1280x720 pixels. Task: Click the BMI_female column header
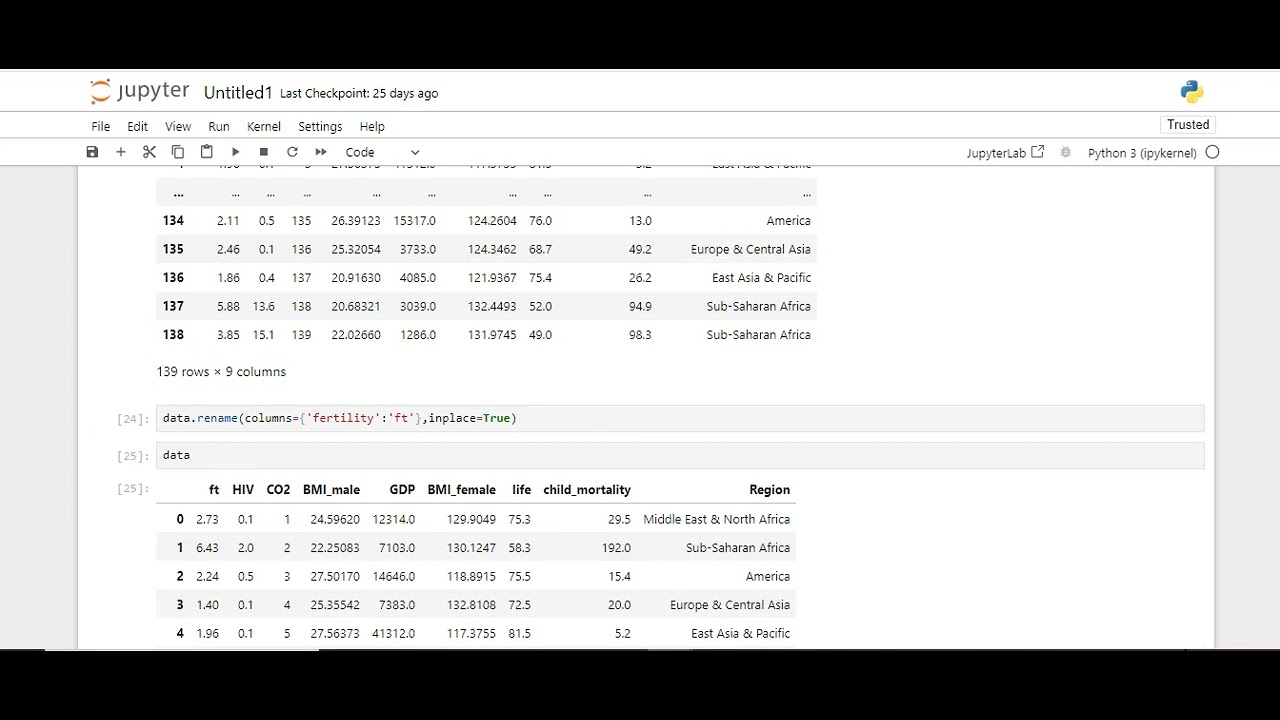pyautogui.click(x=461, y=490)
